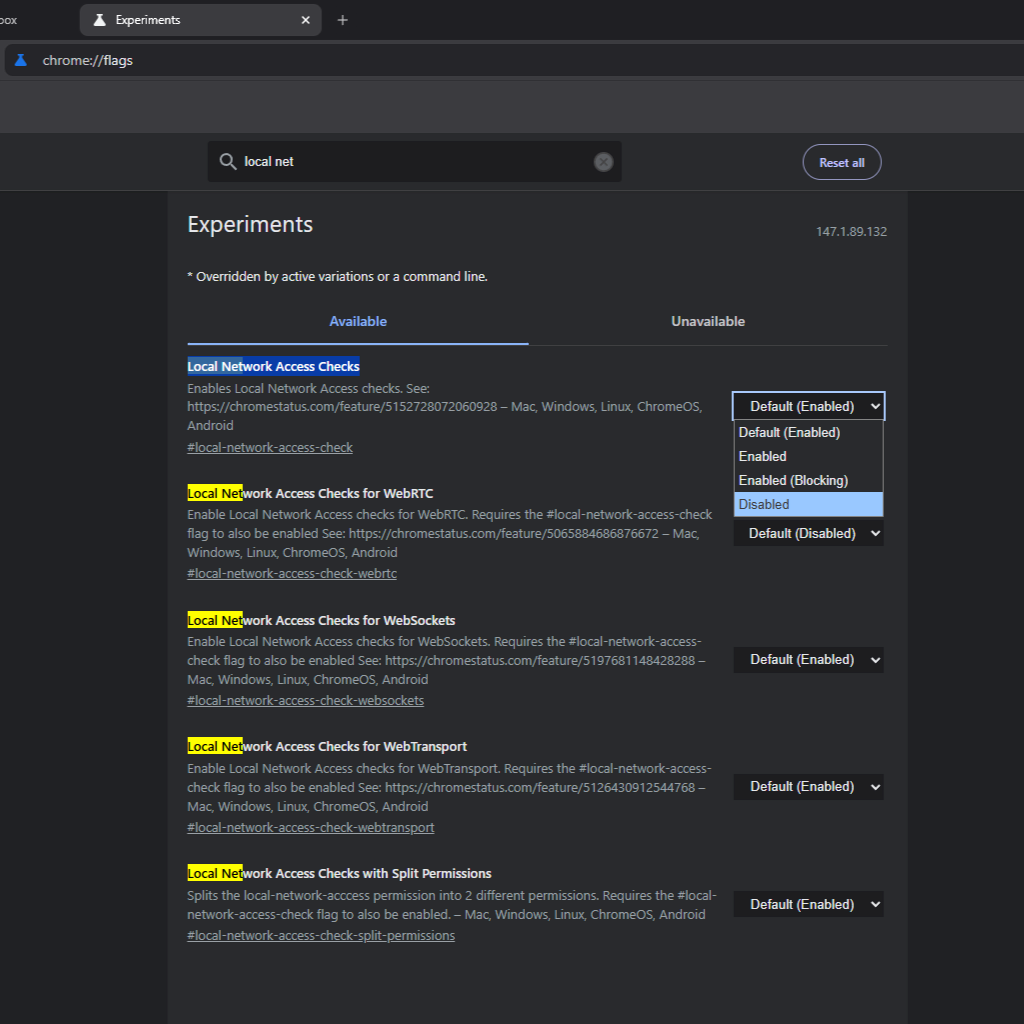Switch to the Unavailable tab
Image resolution: width=1024 pixels, height=1024 pixels.
pos(708,321)
